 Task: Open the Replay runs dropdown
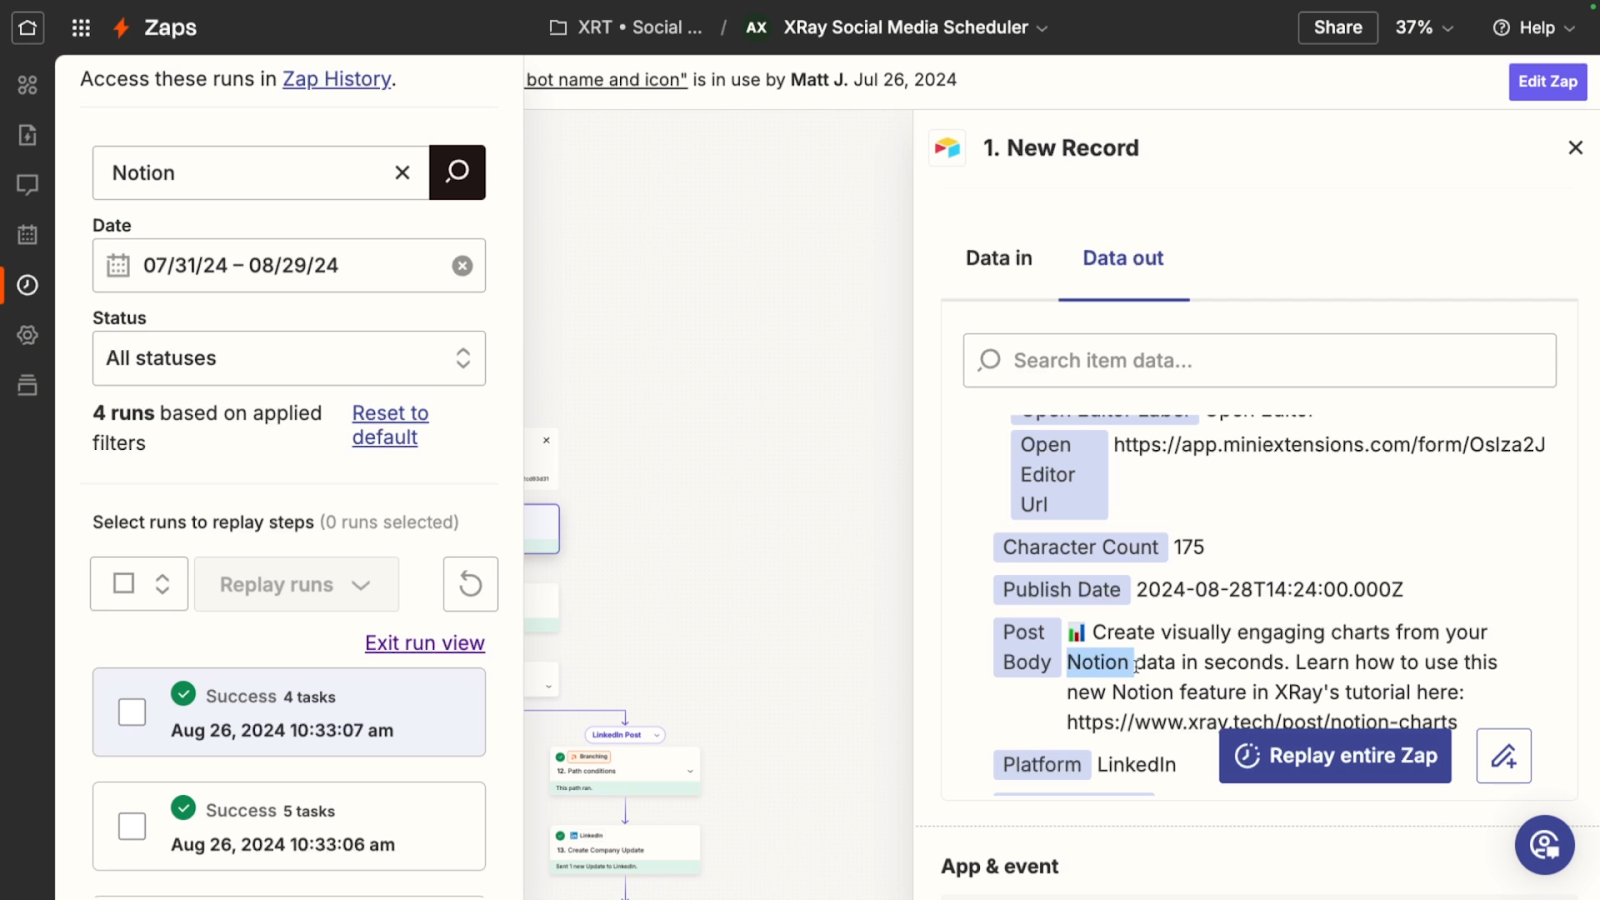pos(297,585)
